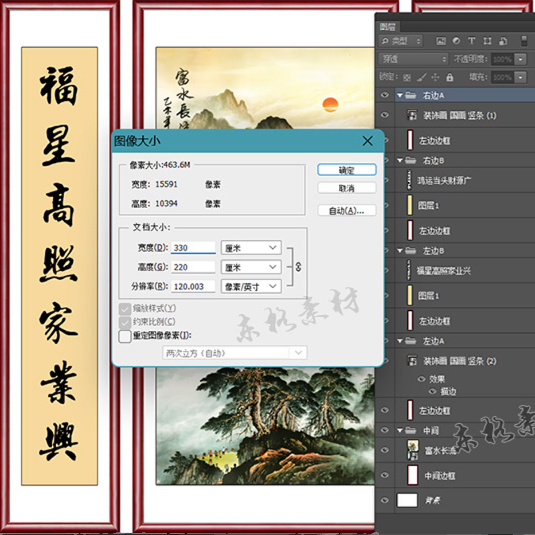
Task: Lock transparent pixels checkerboard icon
Action: click(x=407, y=78)
